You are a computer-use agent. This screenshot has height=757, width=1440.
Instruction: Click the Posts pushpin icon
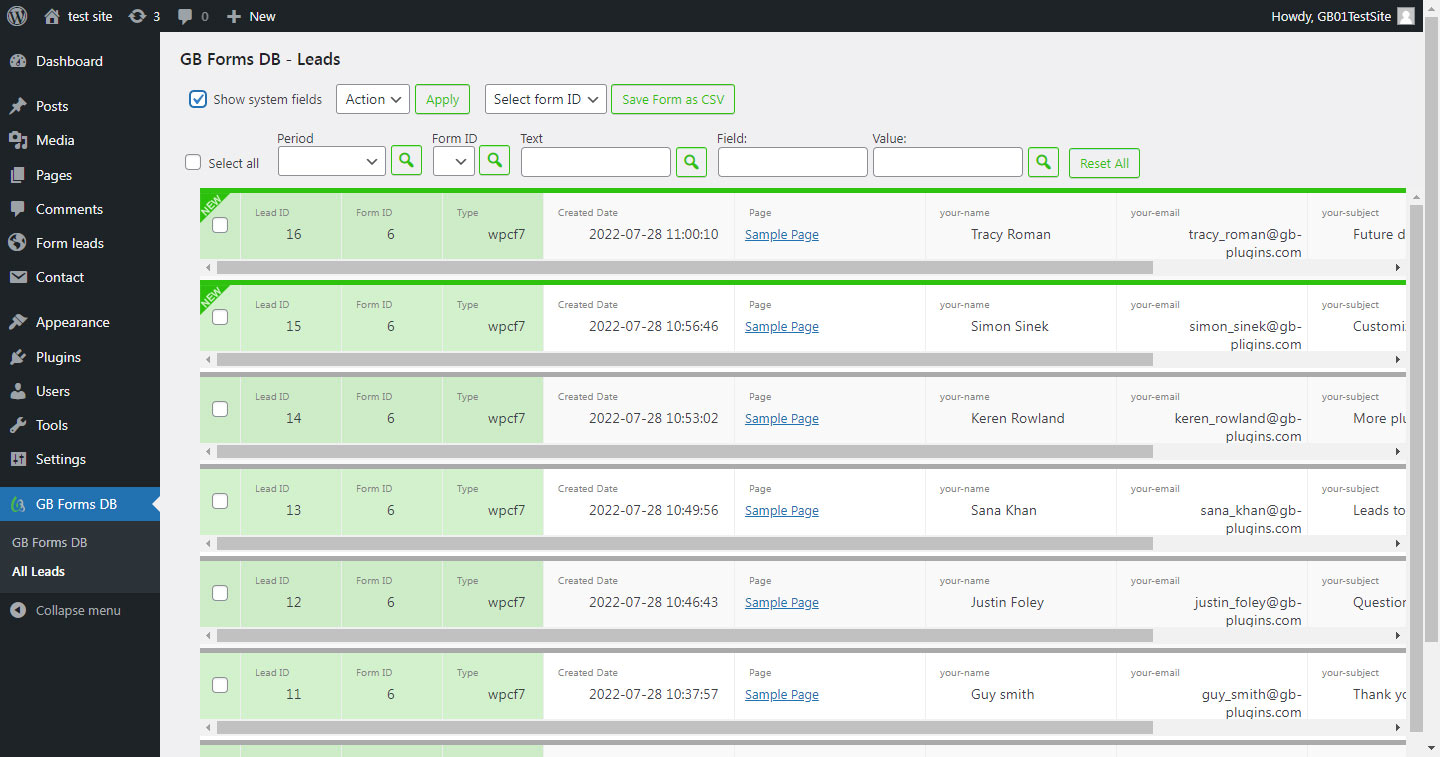17,106
